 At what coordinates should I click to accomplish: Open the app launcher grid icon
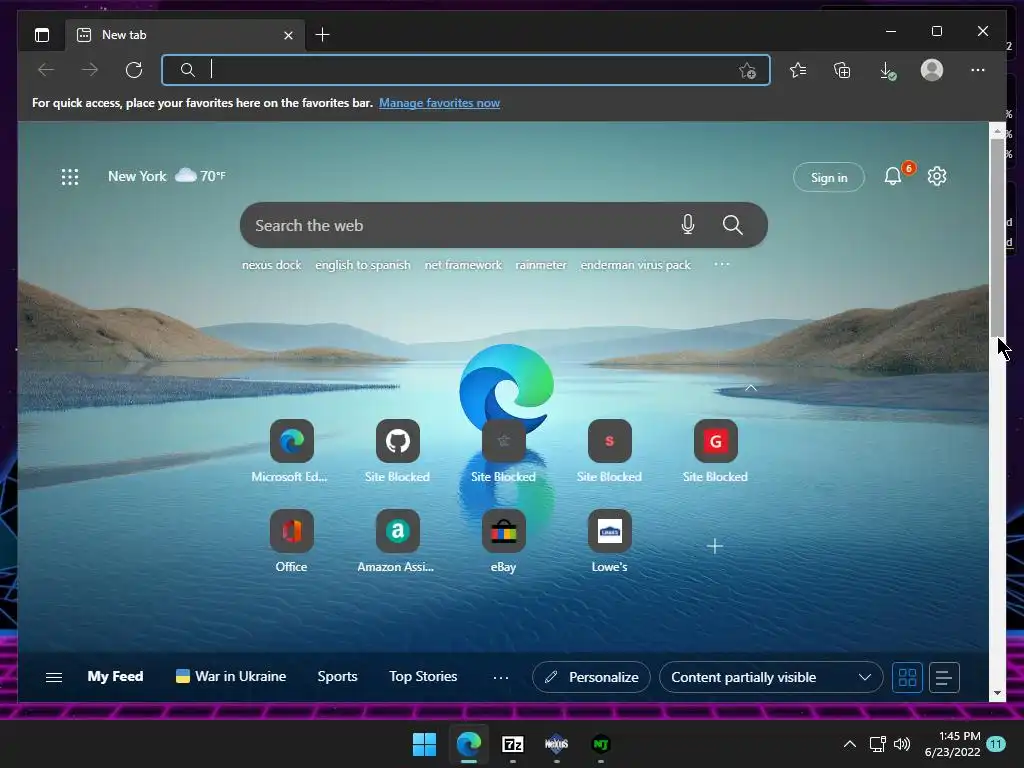tap(70, 177)
